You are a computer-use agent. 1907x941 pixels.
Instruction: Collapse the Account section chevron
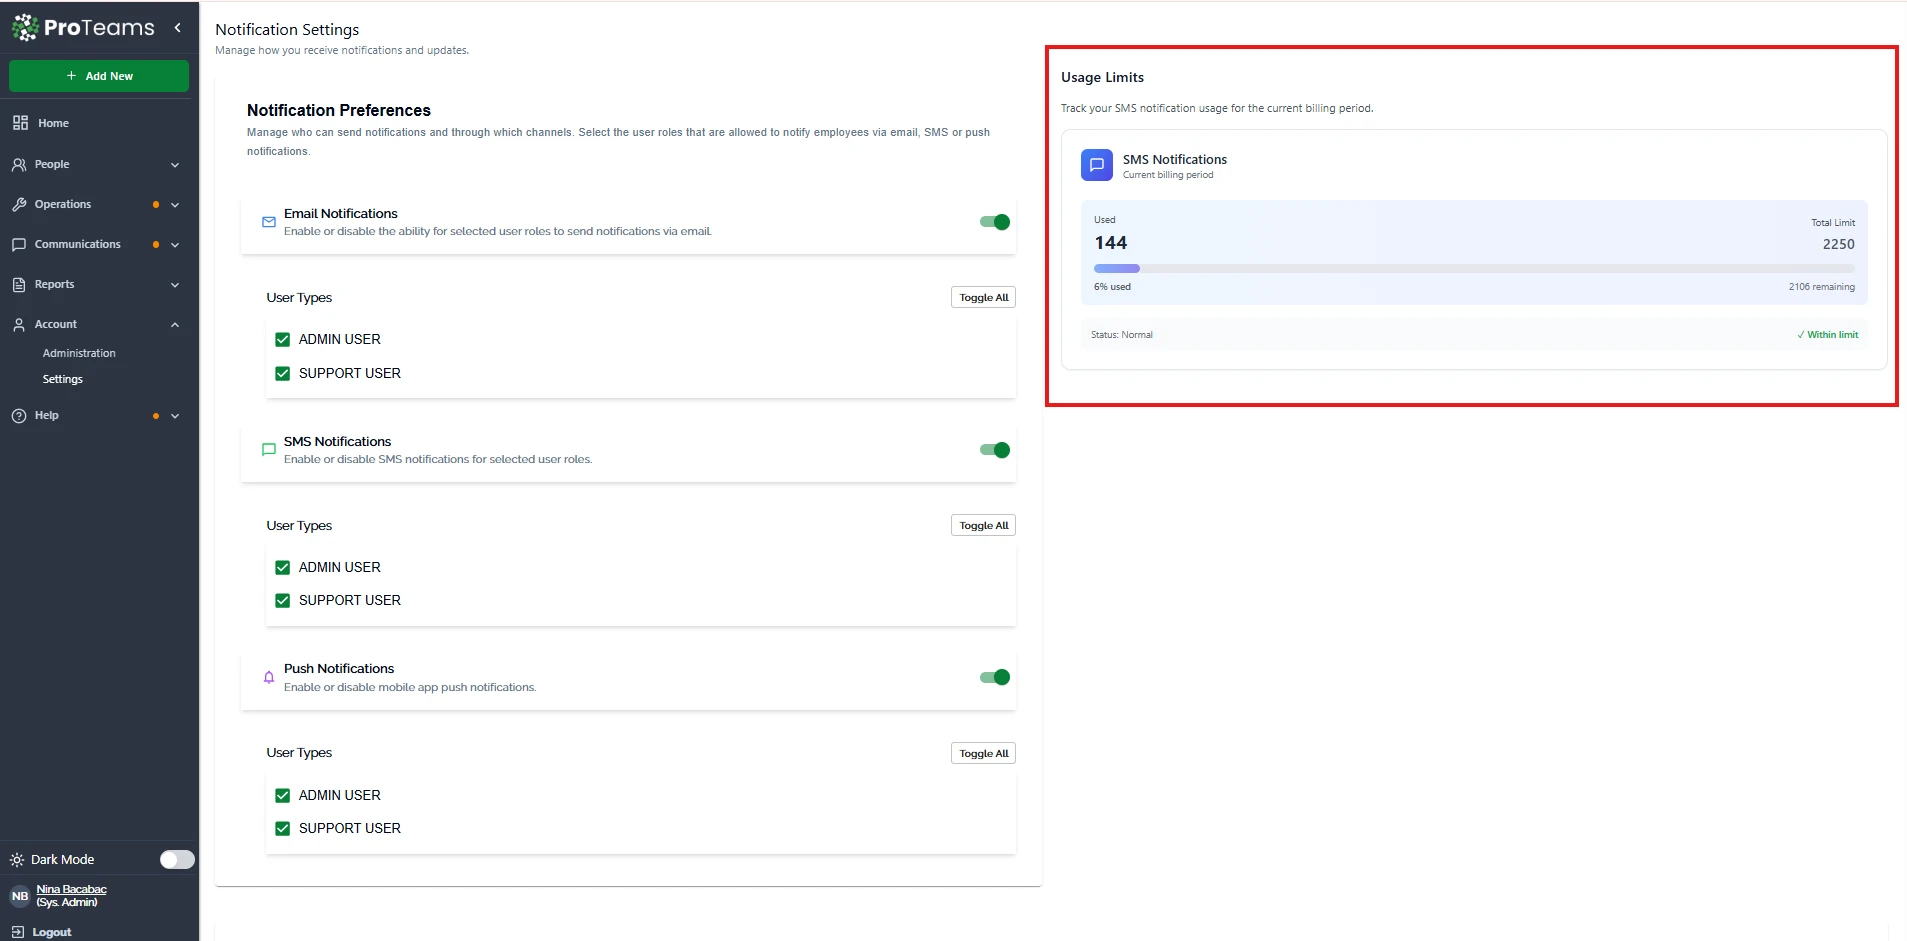[175, 325]
